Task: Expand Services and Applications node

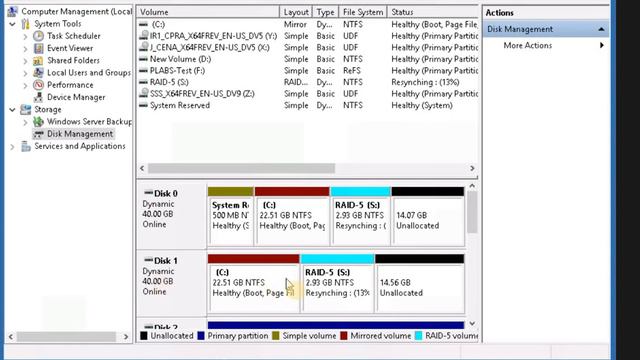Action: tap(12, 147)
